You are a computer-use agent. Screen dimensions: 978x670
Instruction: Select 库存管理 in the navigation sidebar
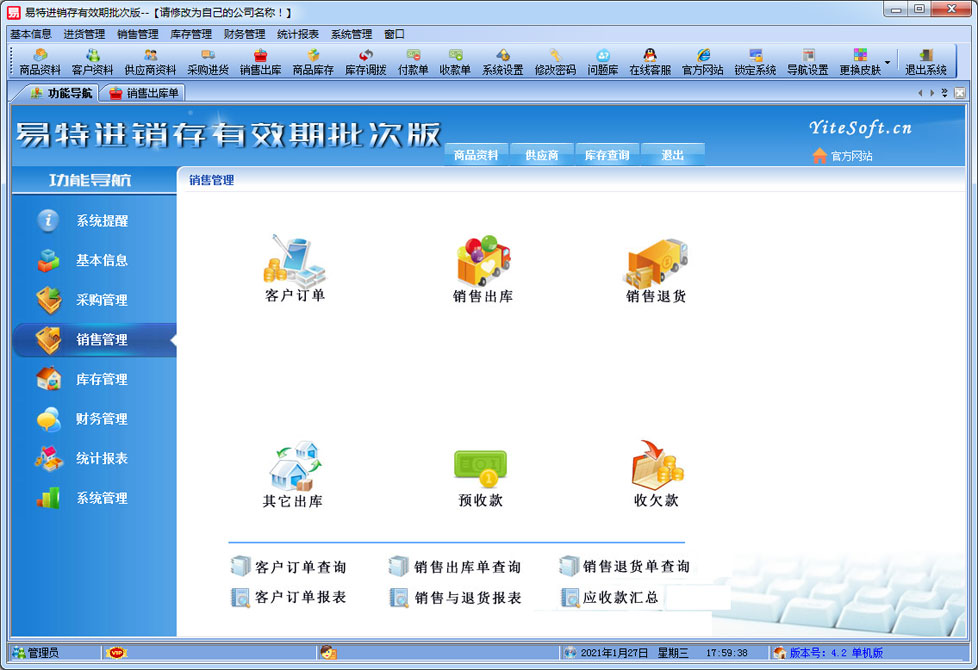101,379
